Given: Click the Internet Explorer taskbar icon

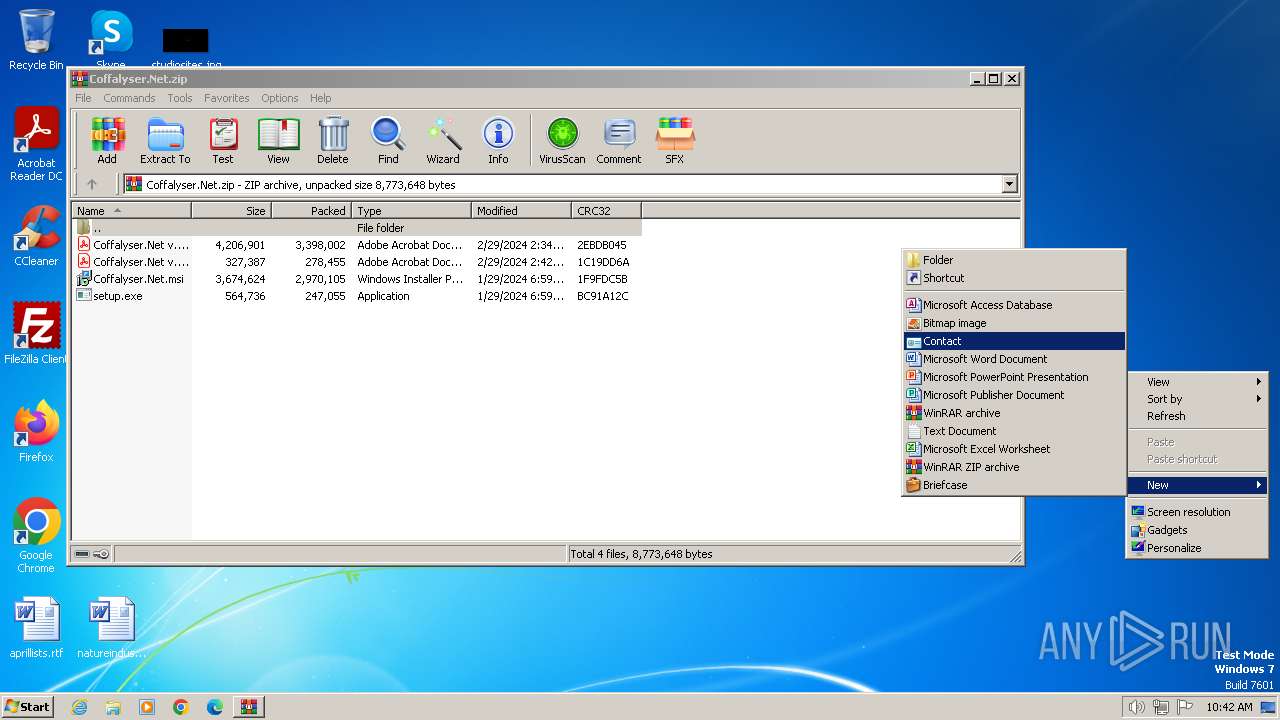Looking at the screenshot, I should pyautogui.click(x=79, y=707).
